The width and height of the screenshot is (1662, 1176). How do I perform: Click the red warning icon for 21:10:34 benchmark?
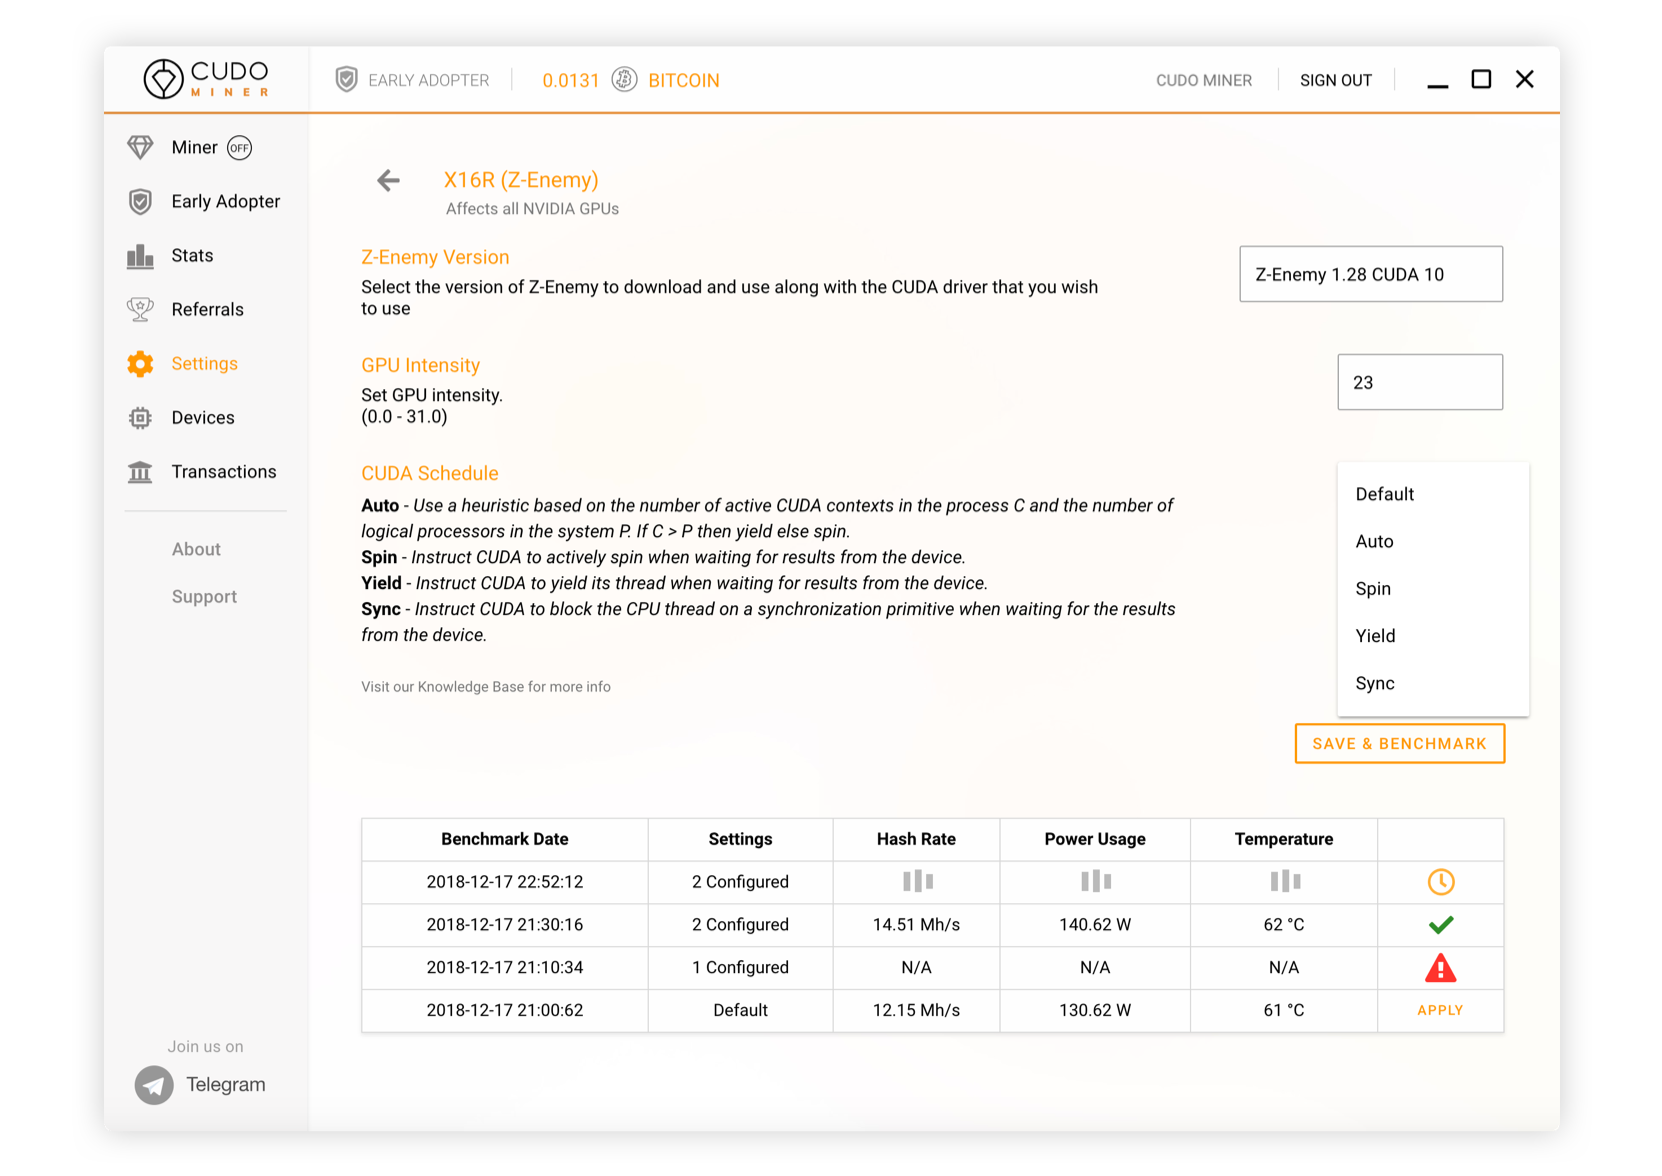click(x=1440, y=967)
